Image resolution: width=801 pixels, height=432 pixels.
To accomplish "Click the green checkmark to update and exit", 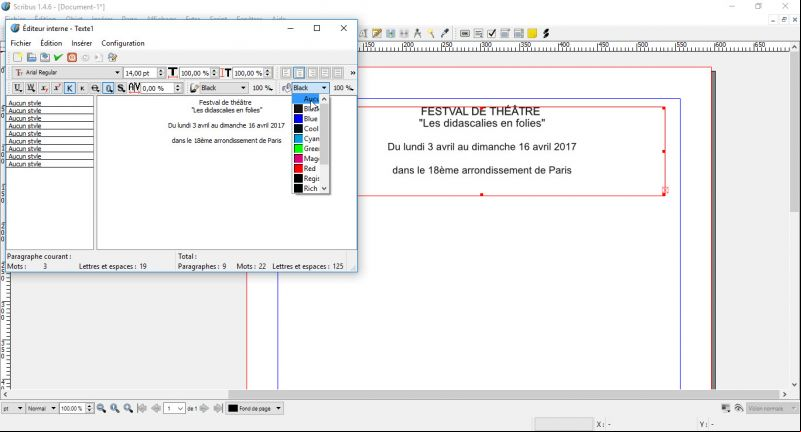I will pyautogui.click(x=58, y=58).
